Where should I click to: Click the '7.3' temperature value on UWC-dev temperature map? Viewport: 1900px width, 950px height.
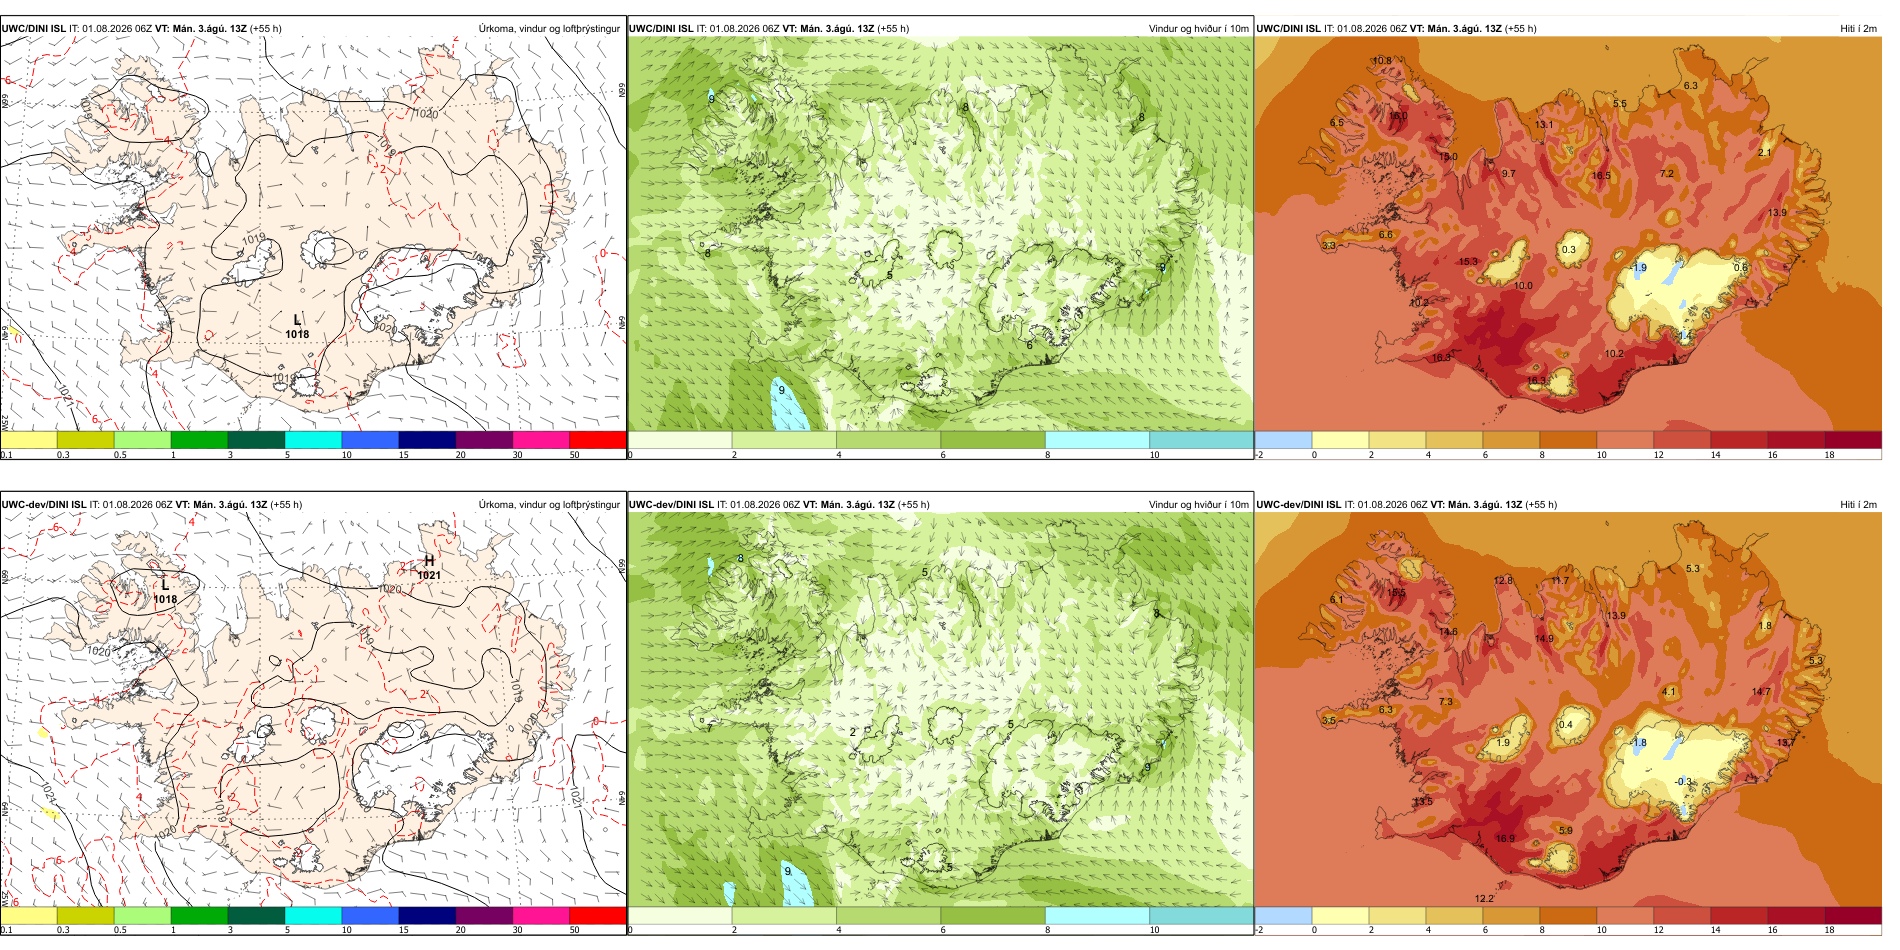(x=1445, y=702)
